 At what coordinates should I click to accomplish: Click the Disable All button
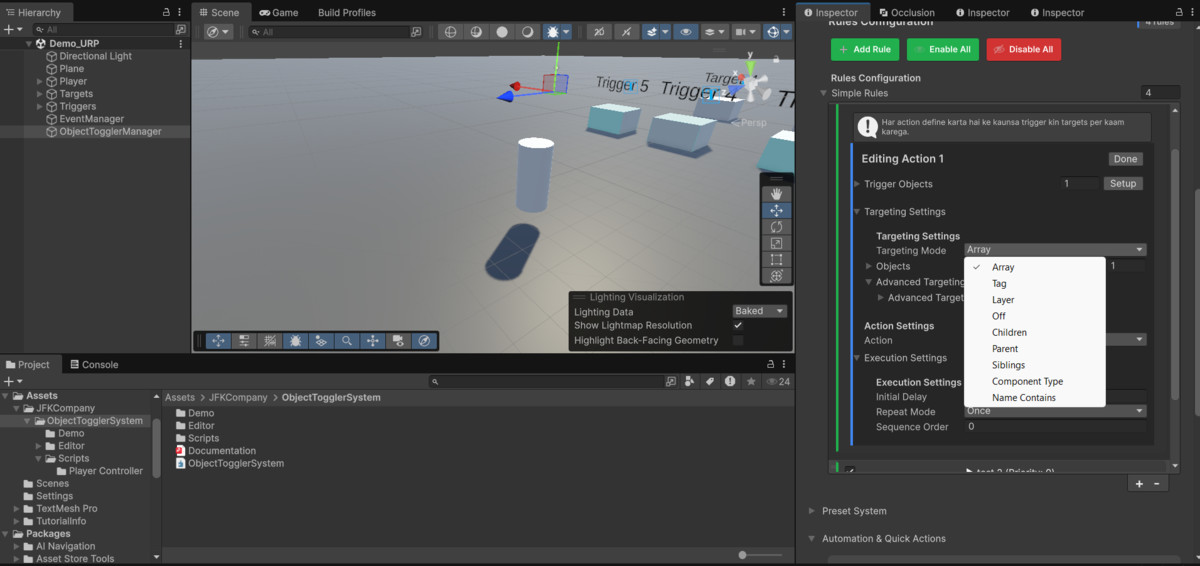1023,49
